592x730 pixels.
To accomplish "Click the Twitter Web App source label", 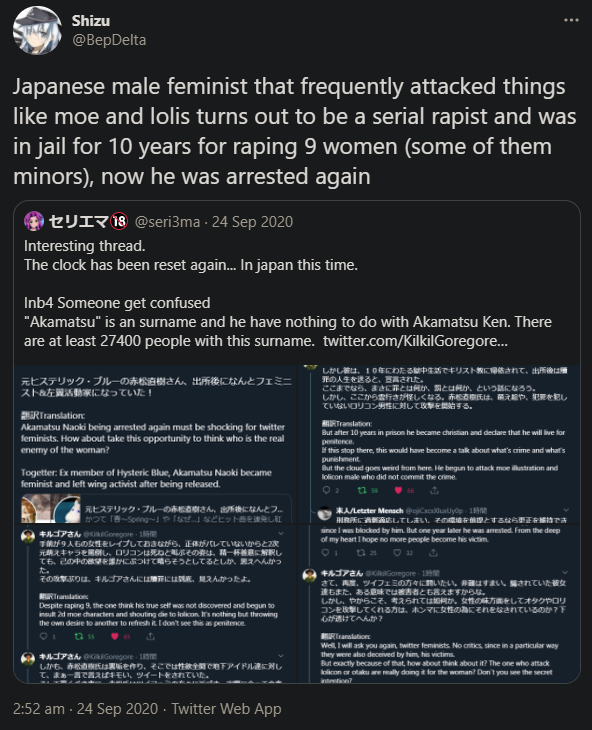I will tap(226, 709).
